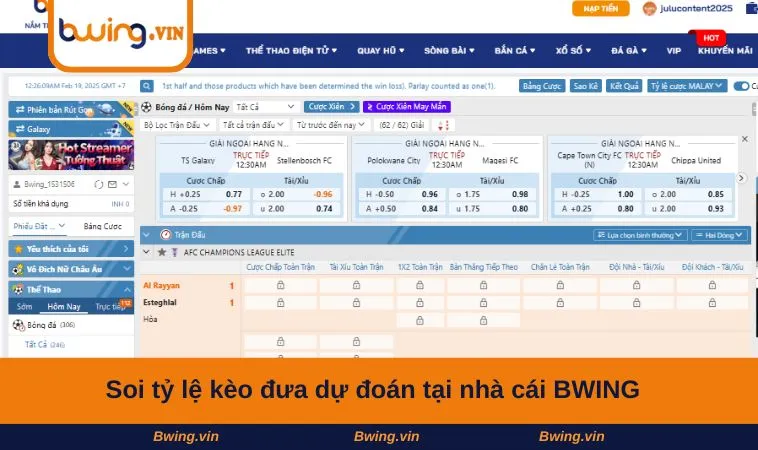Close the featured matches carousel with X

745,139
